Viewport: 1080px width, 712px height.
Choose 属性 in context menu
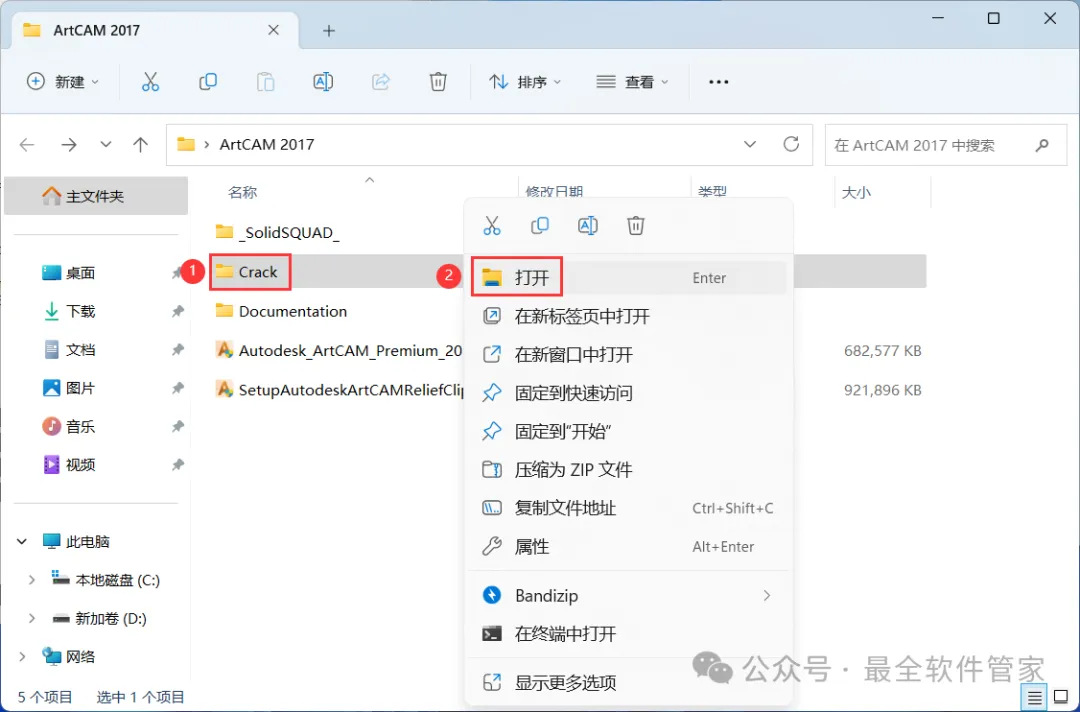629,547
